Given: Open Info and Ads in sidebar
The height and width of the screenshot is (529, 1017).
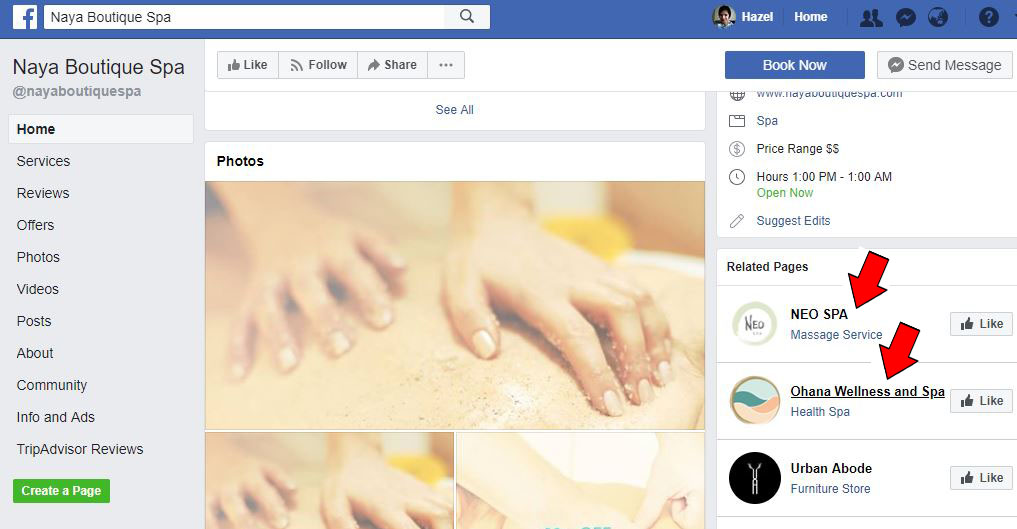Looking at the screenshot, I should click(56, 417).
